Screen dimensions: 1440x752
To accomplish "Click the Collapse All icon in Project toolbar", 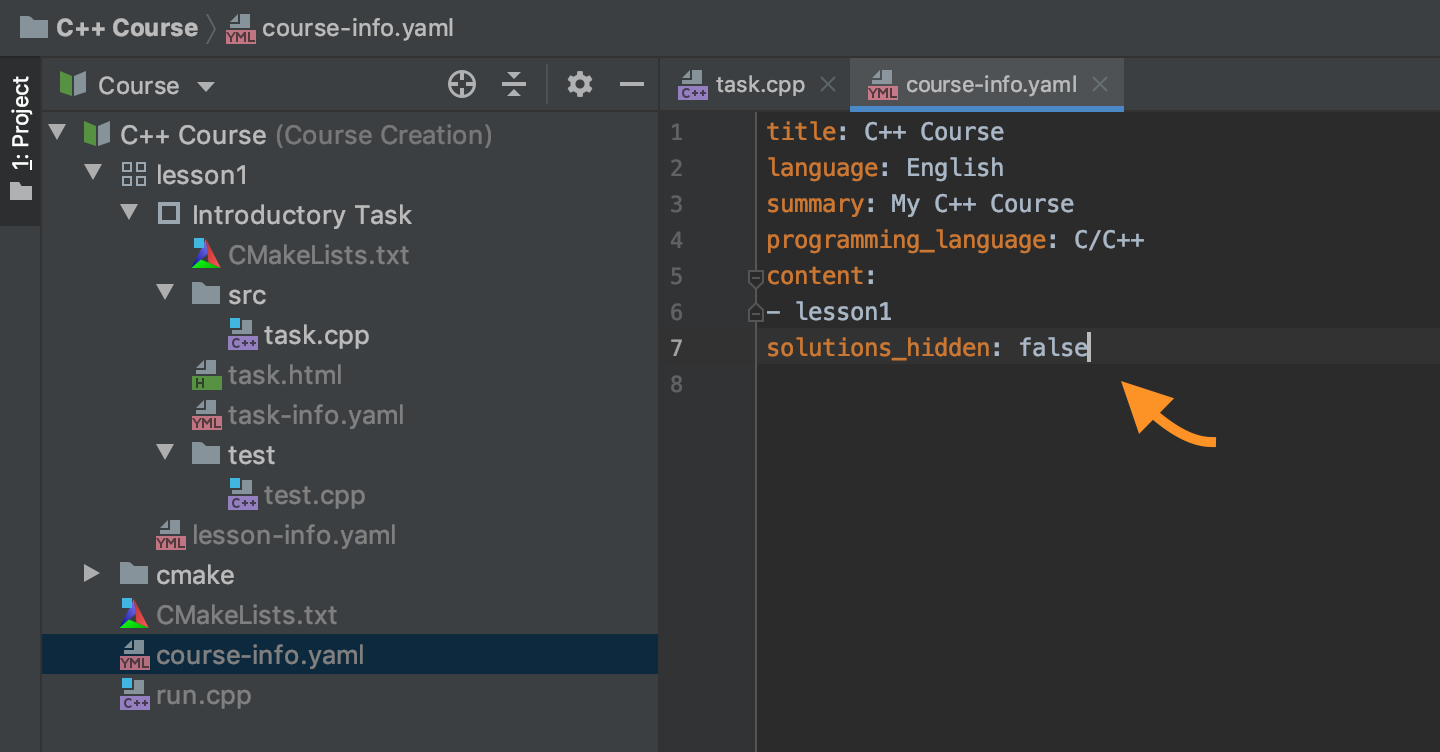I will tap(514, 84).
